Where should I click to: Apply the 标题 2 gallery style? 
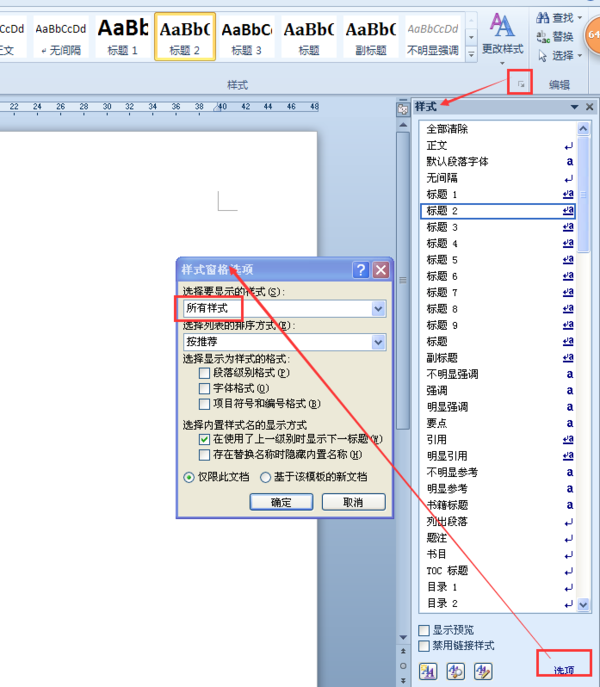(185, 36)
